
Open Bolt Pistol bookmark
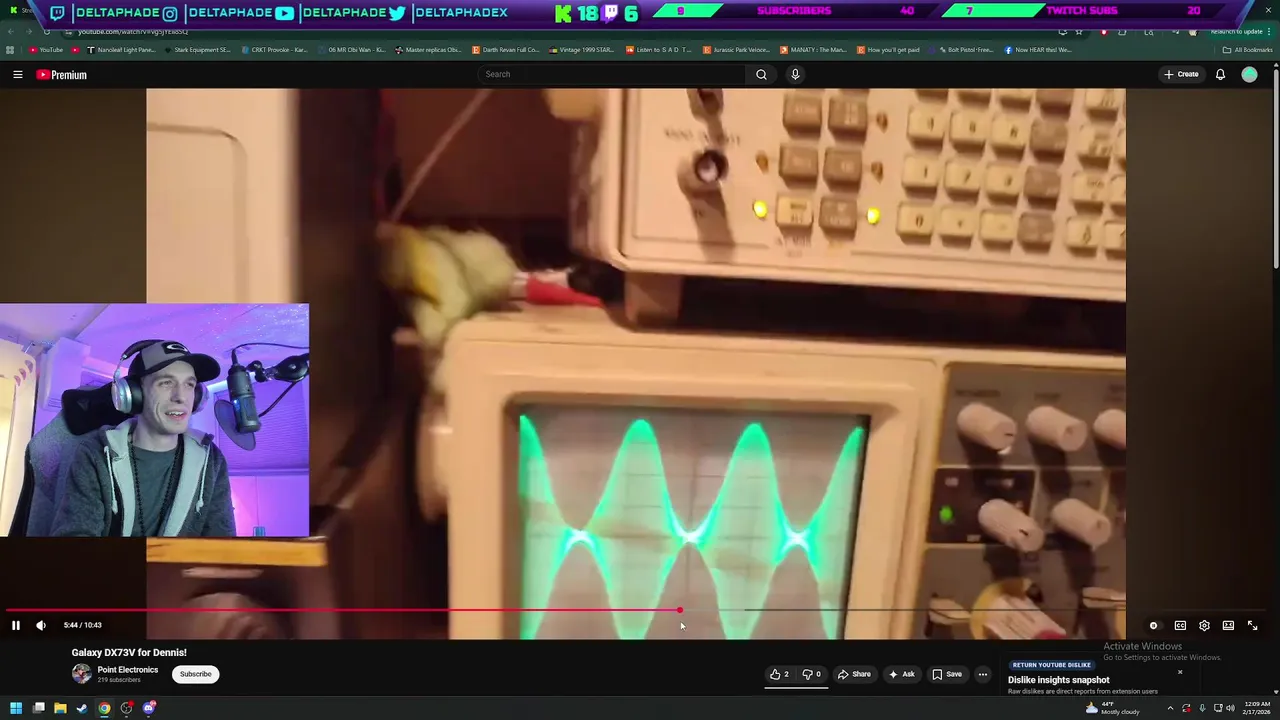click(960, 50)
